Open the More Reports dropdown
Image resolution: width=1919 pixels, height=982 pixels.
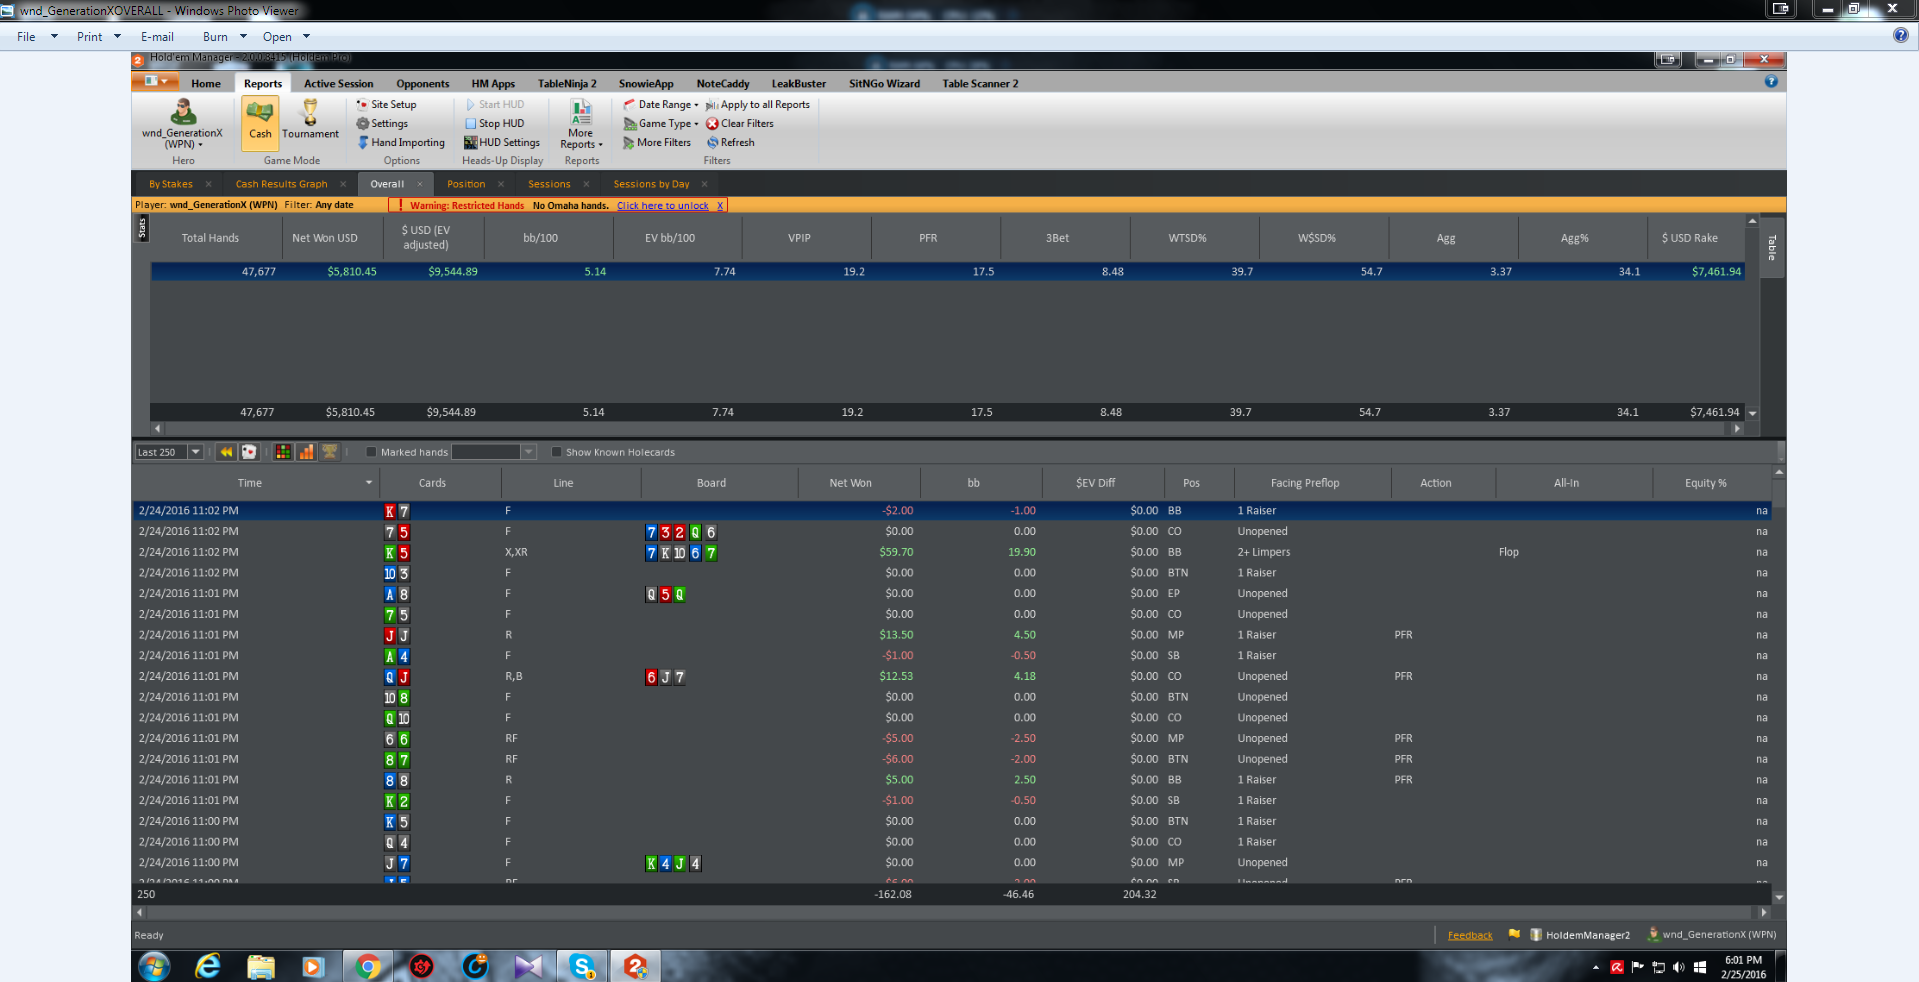[x=581, y=124]
